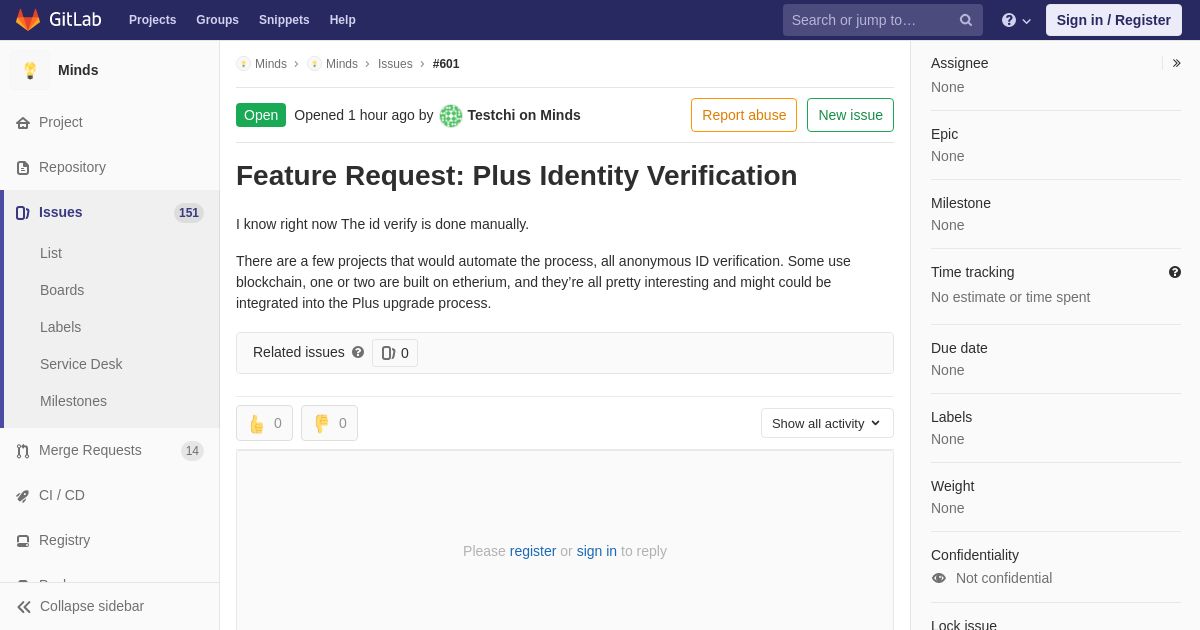Collapse the sidebar using chevron icon
The width and height of the screenshot is (1200, 630).
(x=24, y=607)
